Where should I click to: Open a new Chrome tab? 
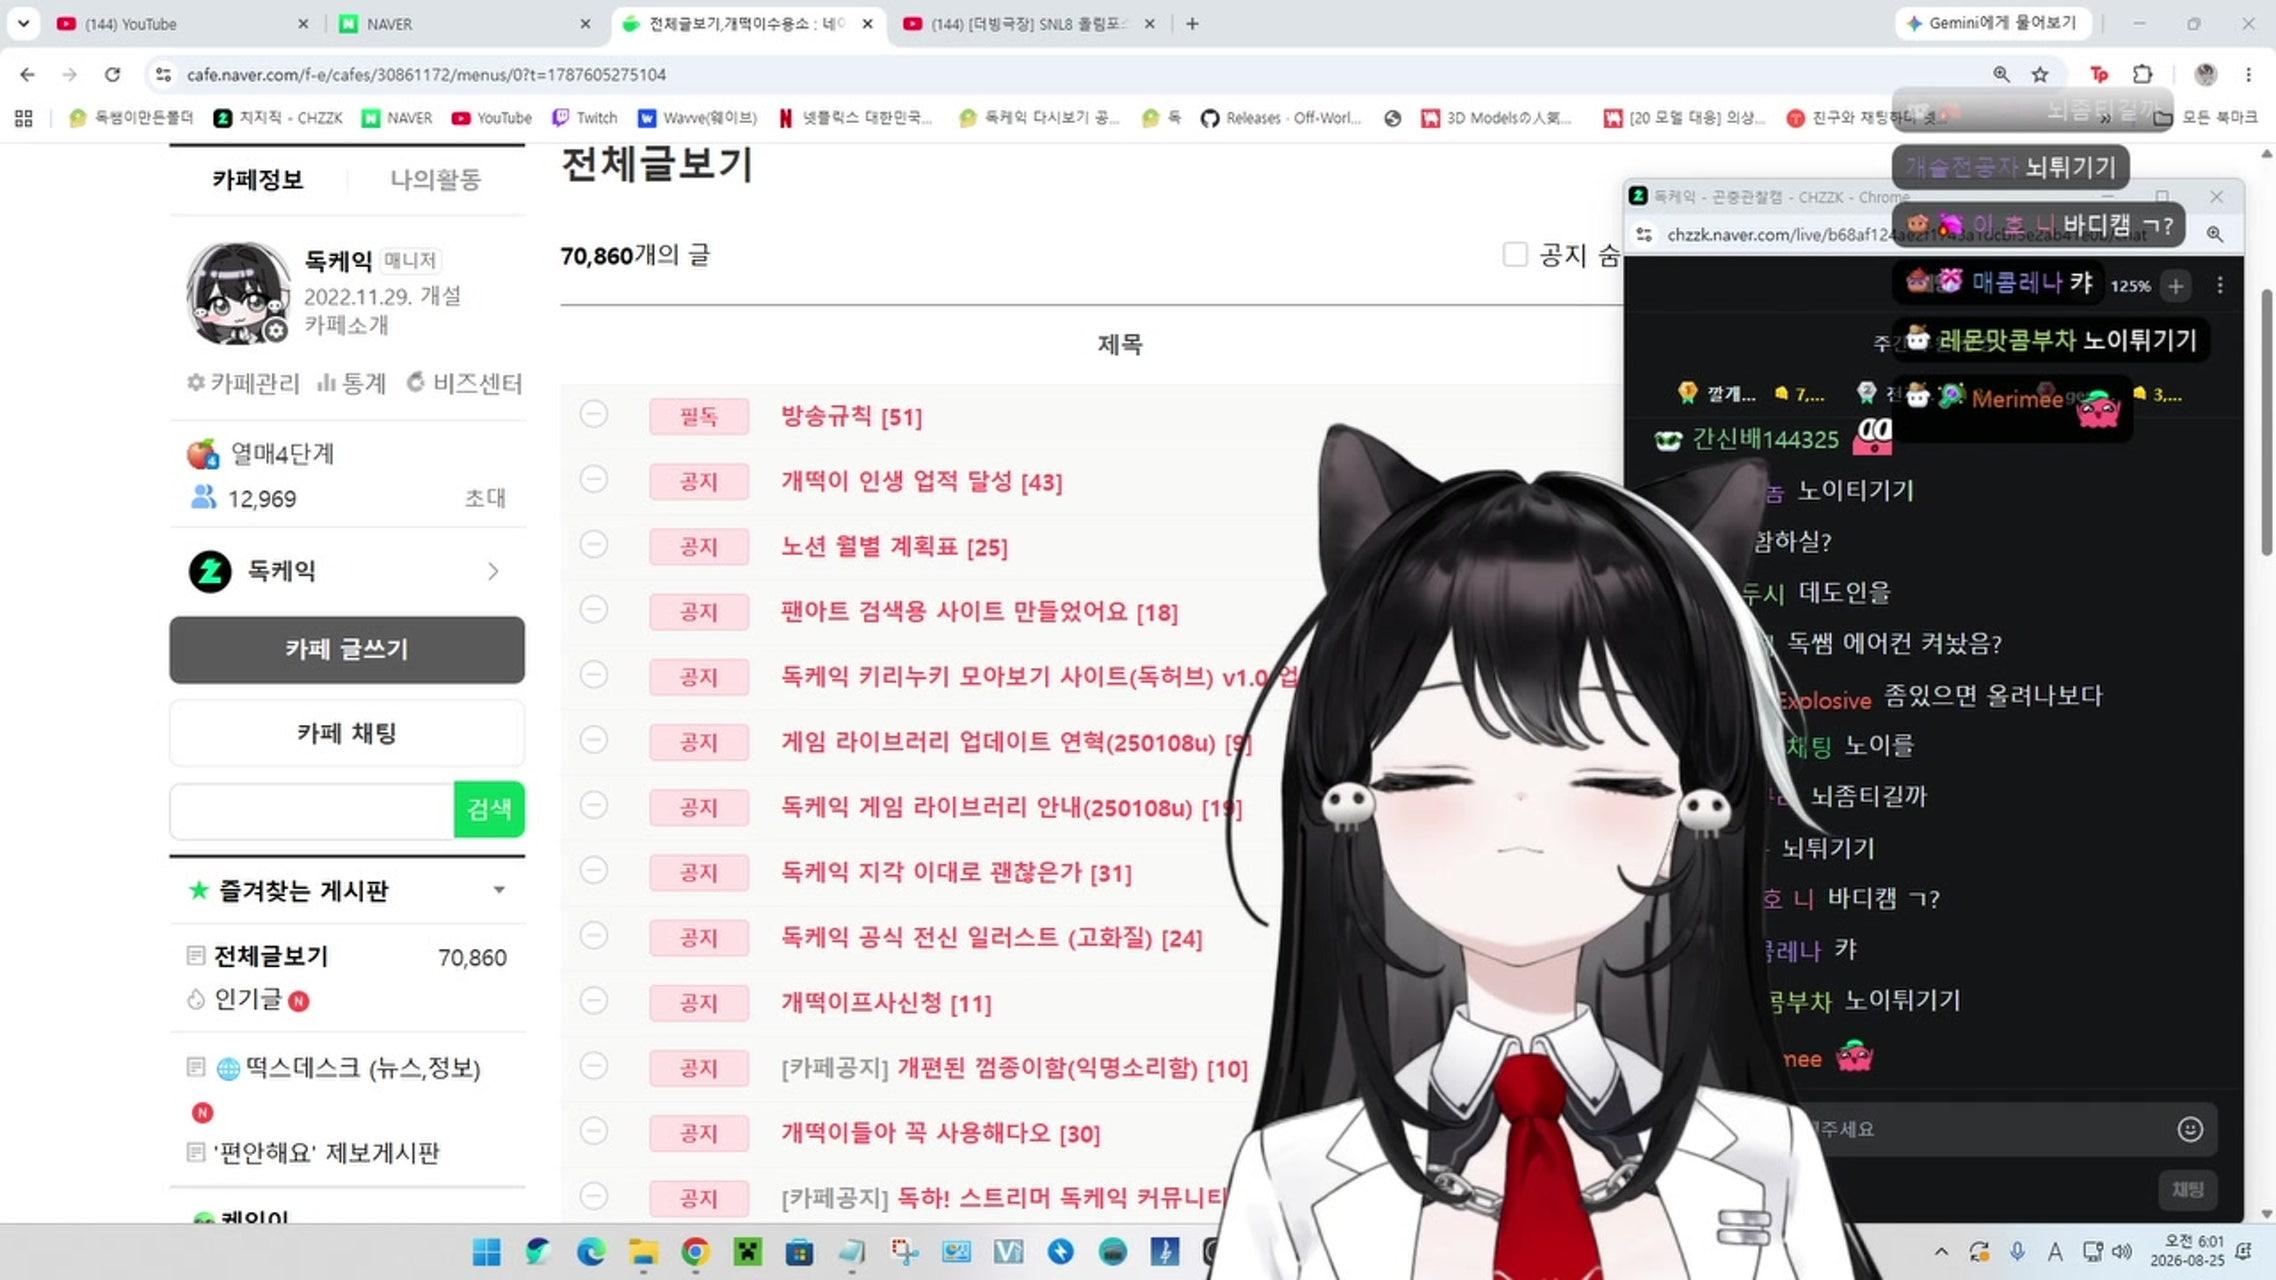pyautogui.click(x=1192, y=23)
